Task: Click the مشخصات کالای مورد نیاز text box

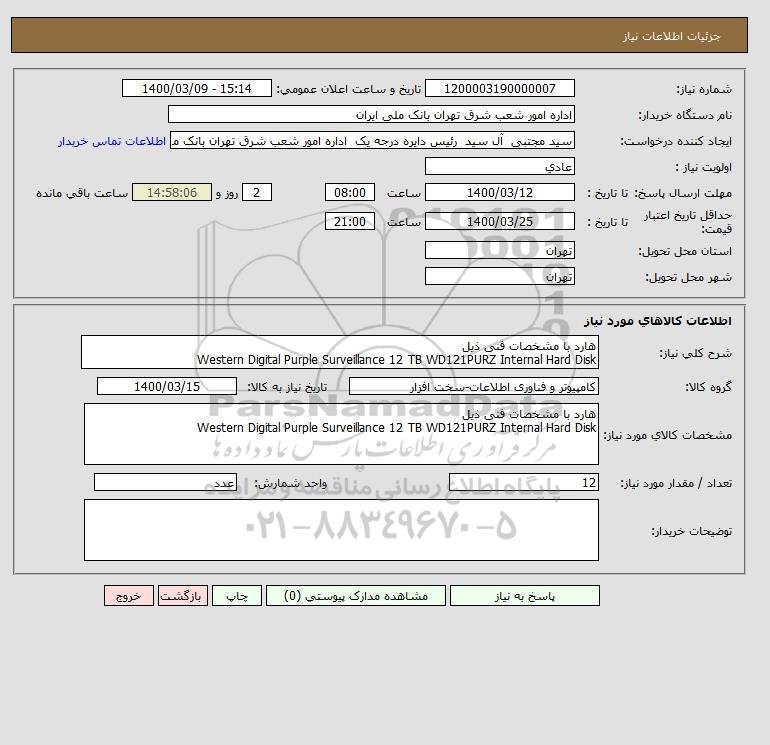Action: (341, 434)
